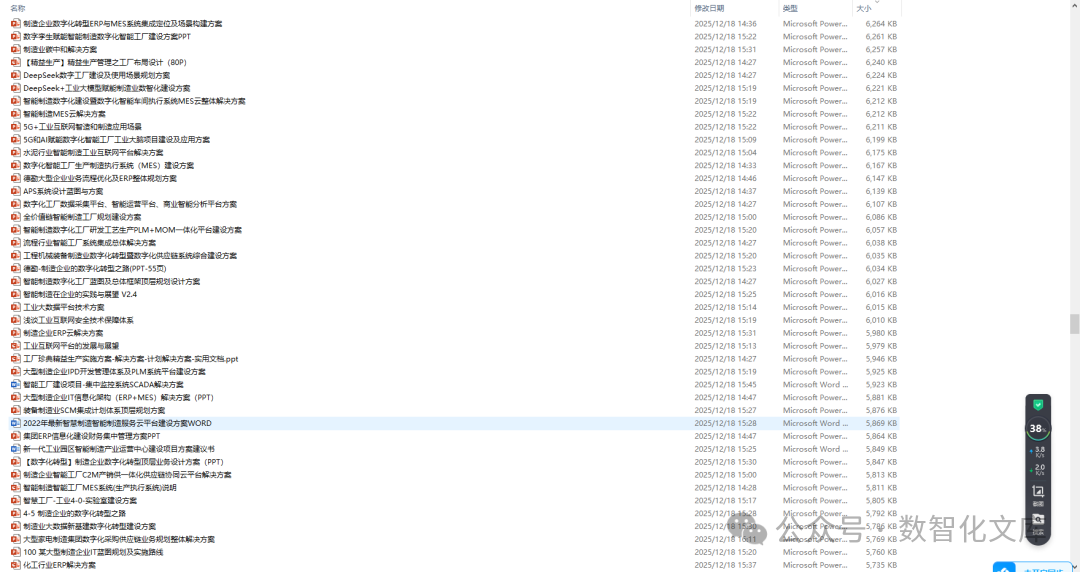
Task: Click the green shield icon in floating widget
Action: 1038,405
